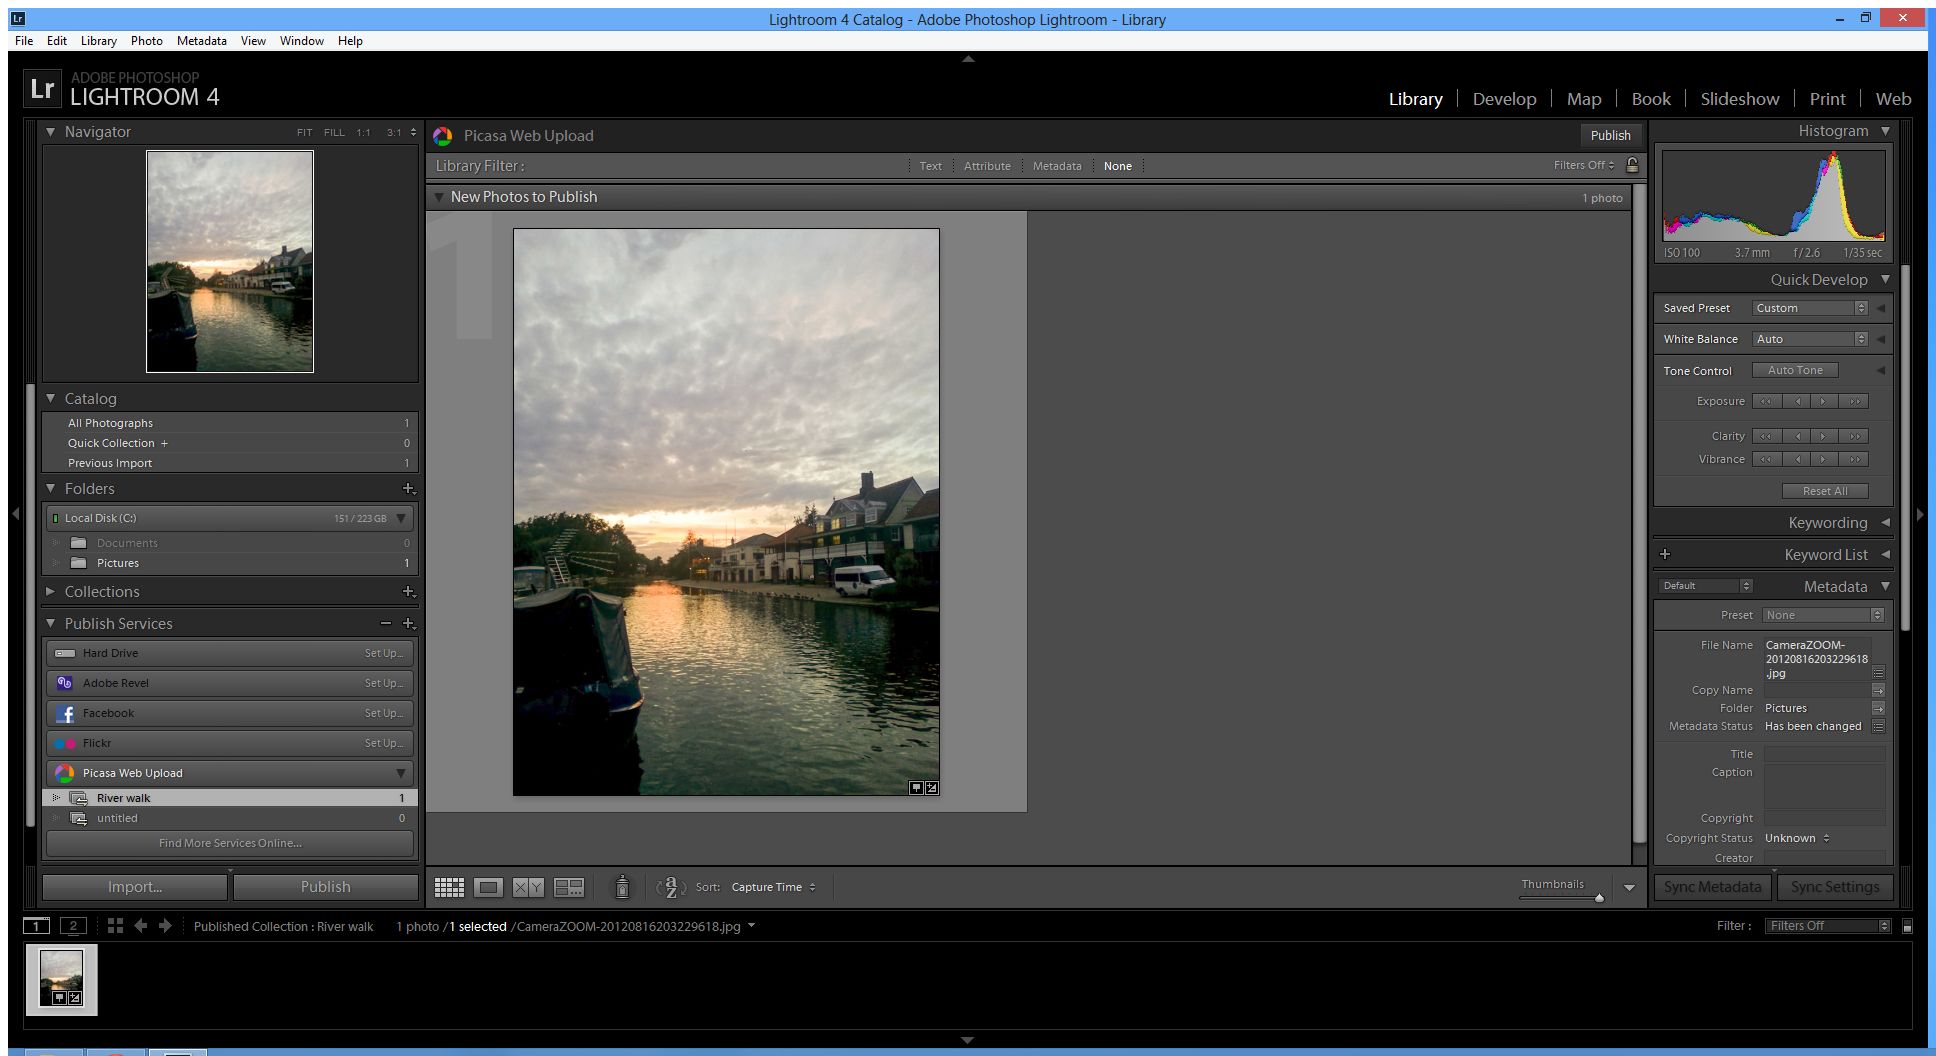
Task: Switch to Loupe view in toolbar
Action: pyautogui.click(x=489, y=887)
